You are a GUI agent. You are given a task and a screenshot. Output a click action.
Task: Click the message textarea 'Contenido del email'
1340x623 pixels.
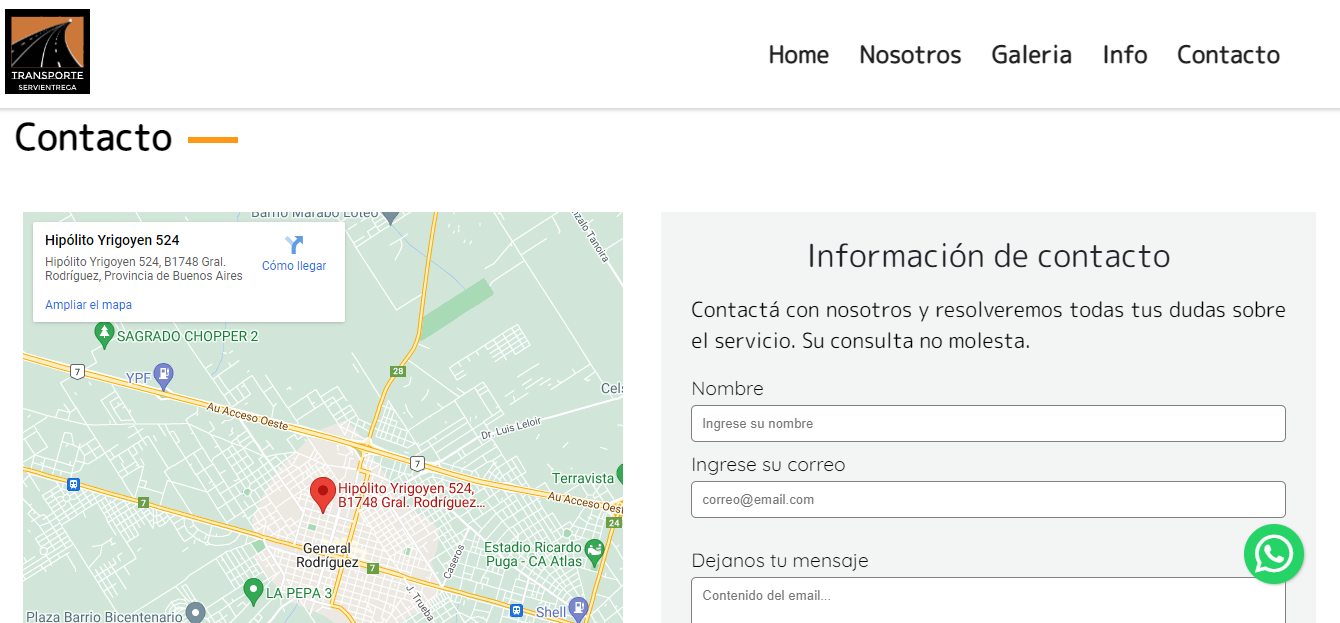point(988,600)
